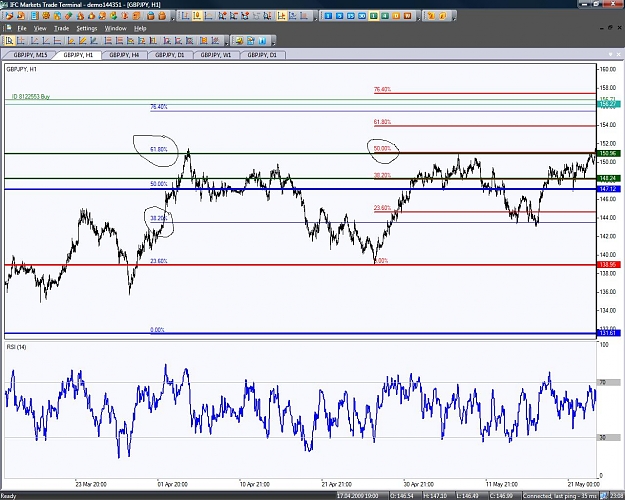Image resolution: width=625 pixels, height=500 pixels.
Task: Activate the crosshair tool
Action: [x=20, y=40]
